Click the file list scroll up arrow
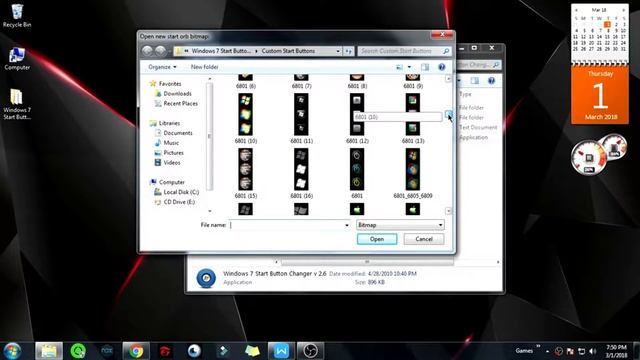 coord(448,78)
